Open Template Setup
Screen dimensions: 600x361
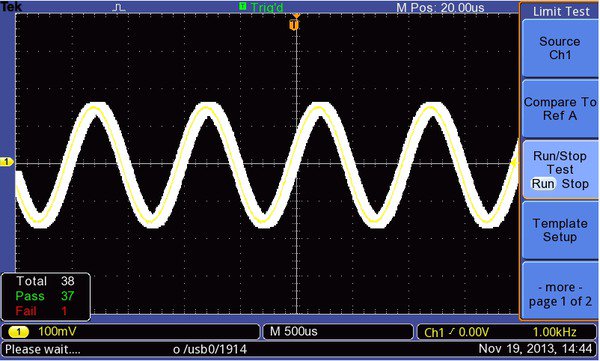[559, 230]
